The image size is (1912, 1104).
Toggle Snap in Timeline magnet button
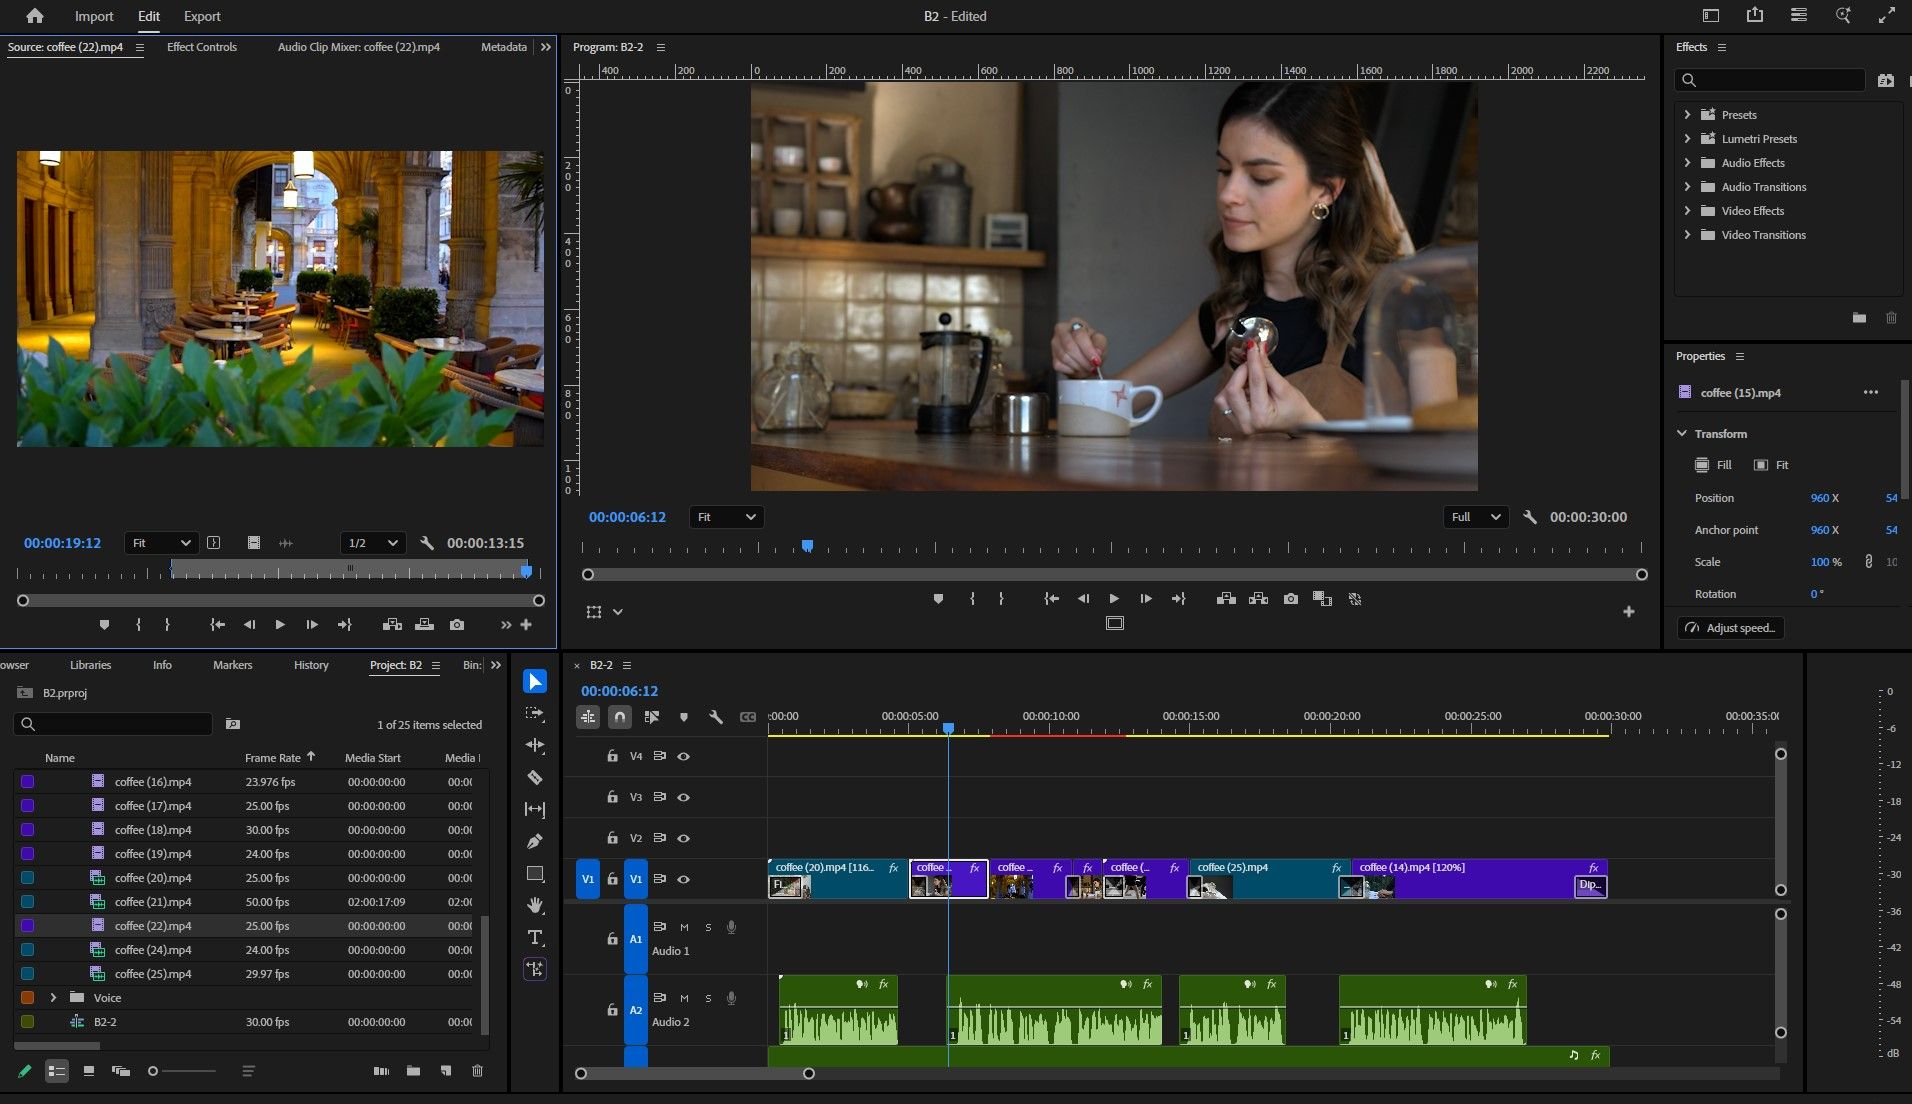pyautogui.click(x=620, y=717)
